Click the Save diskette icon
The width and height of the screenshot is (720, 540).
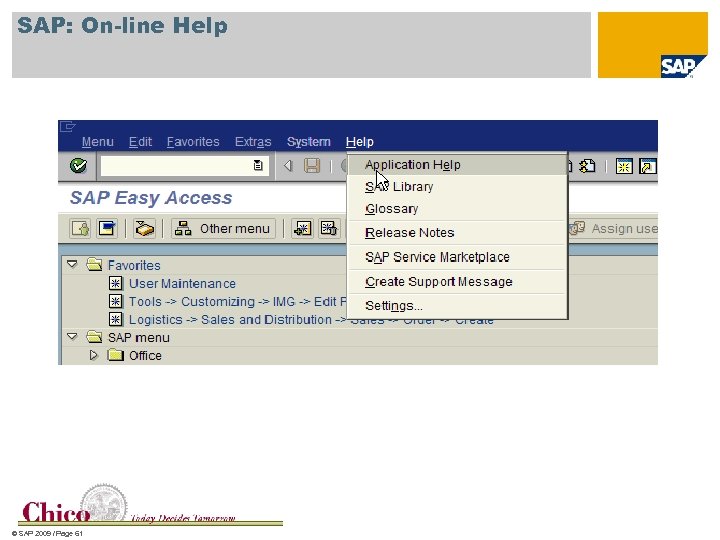point(312,165)
